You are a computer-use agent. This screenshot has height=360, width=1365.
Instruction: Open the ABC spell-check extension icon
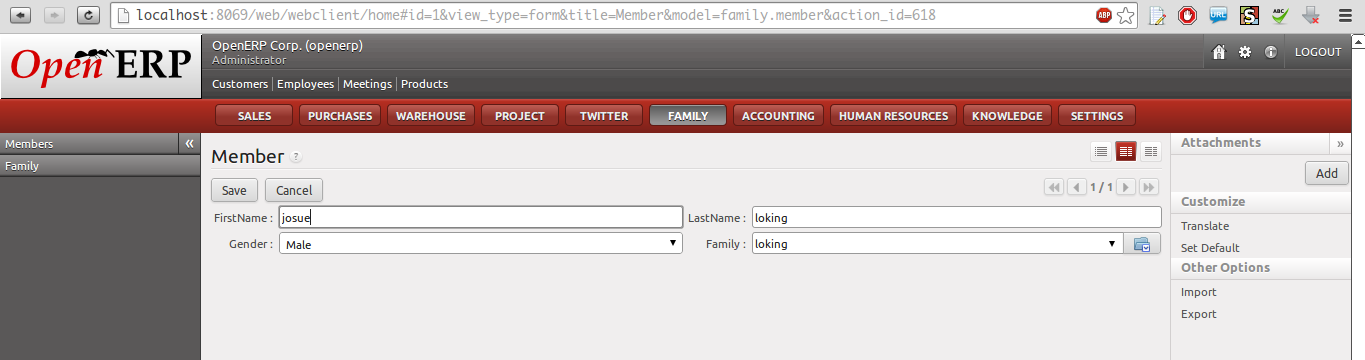pyautogui.click(x=1280, y=15)
